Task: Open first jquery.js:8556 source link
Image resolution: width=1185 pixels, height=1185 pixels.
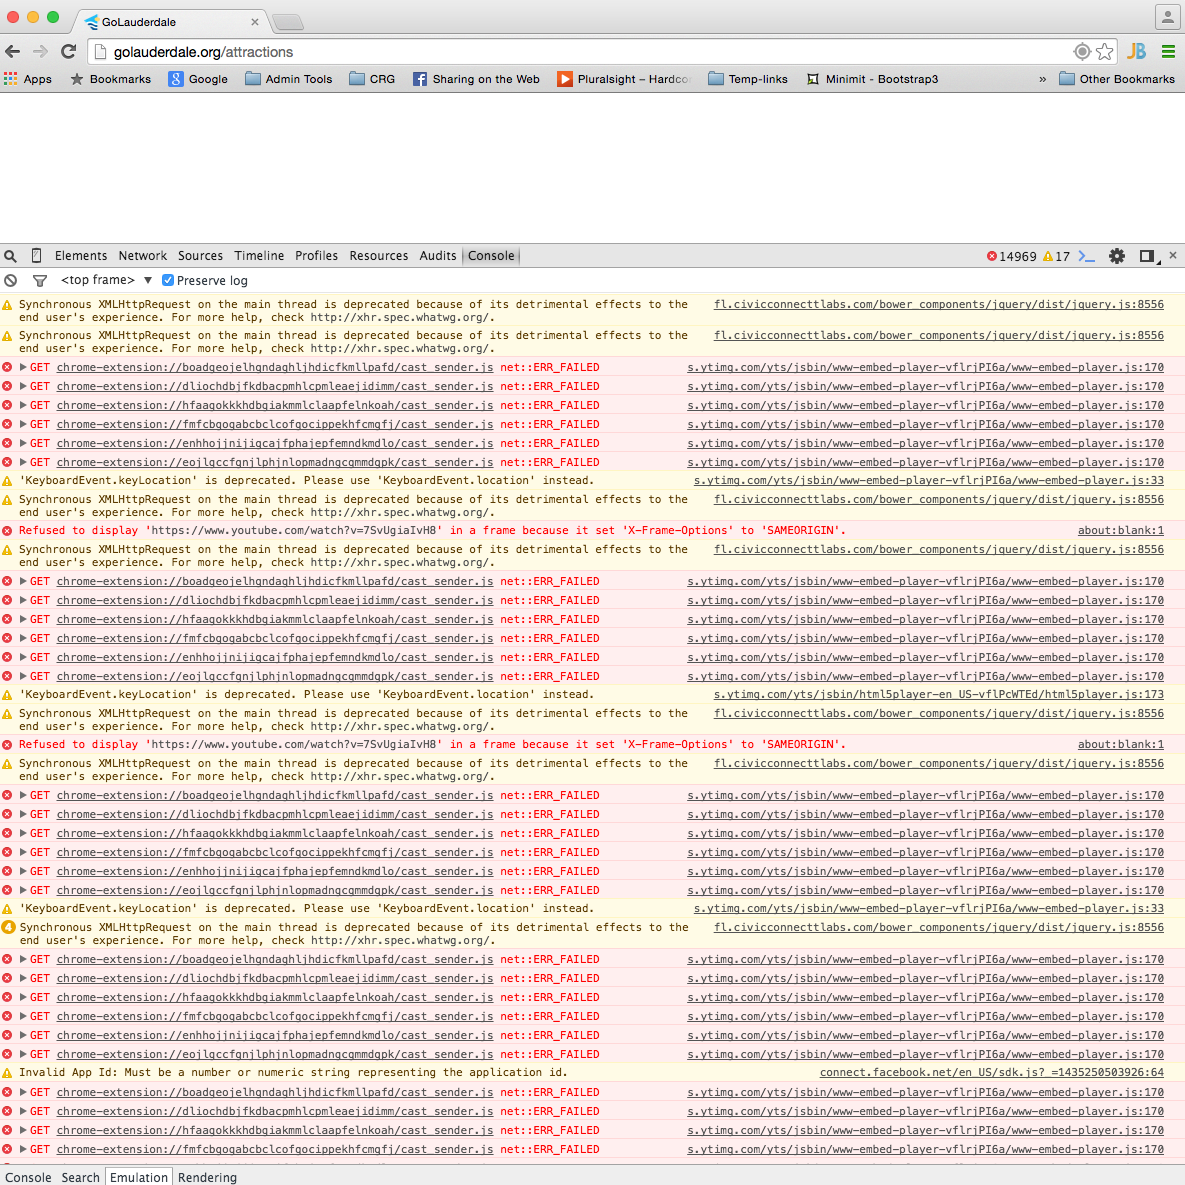Action: point(939,304)
